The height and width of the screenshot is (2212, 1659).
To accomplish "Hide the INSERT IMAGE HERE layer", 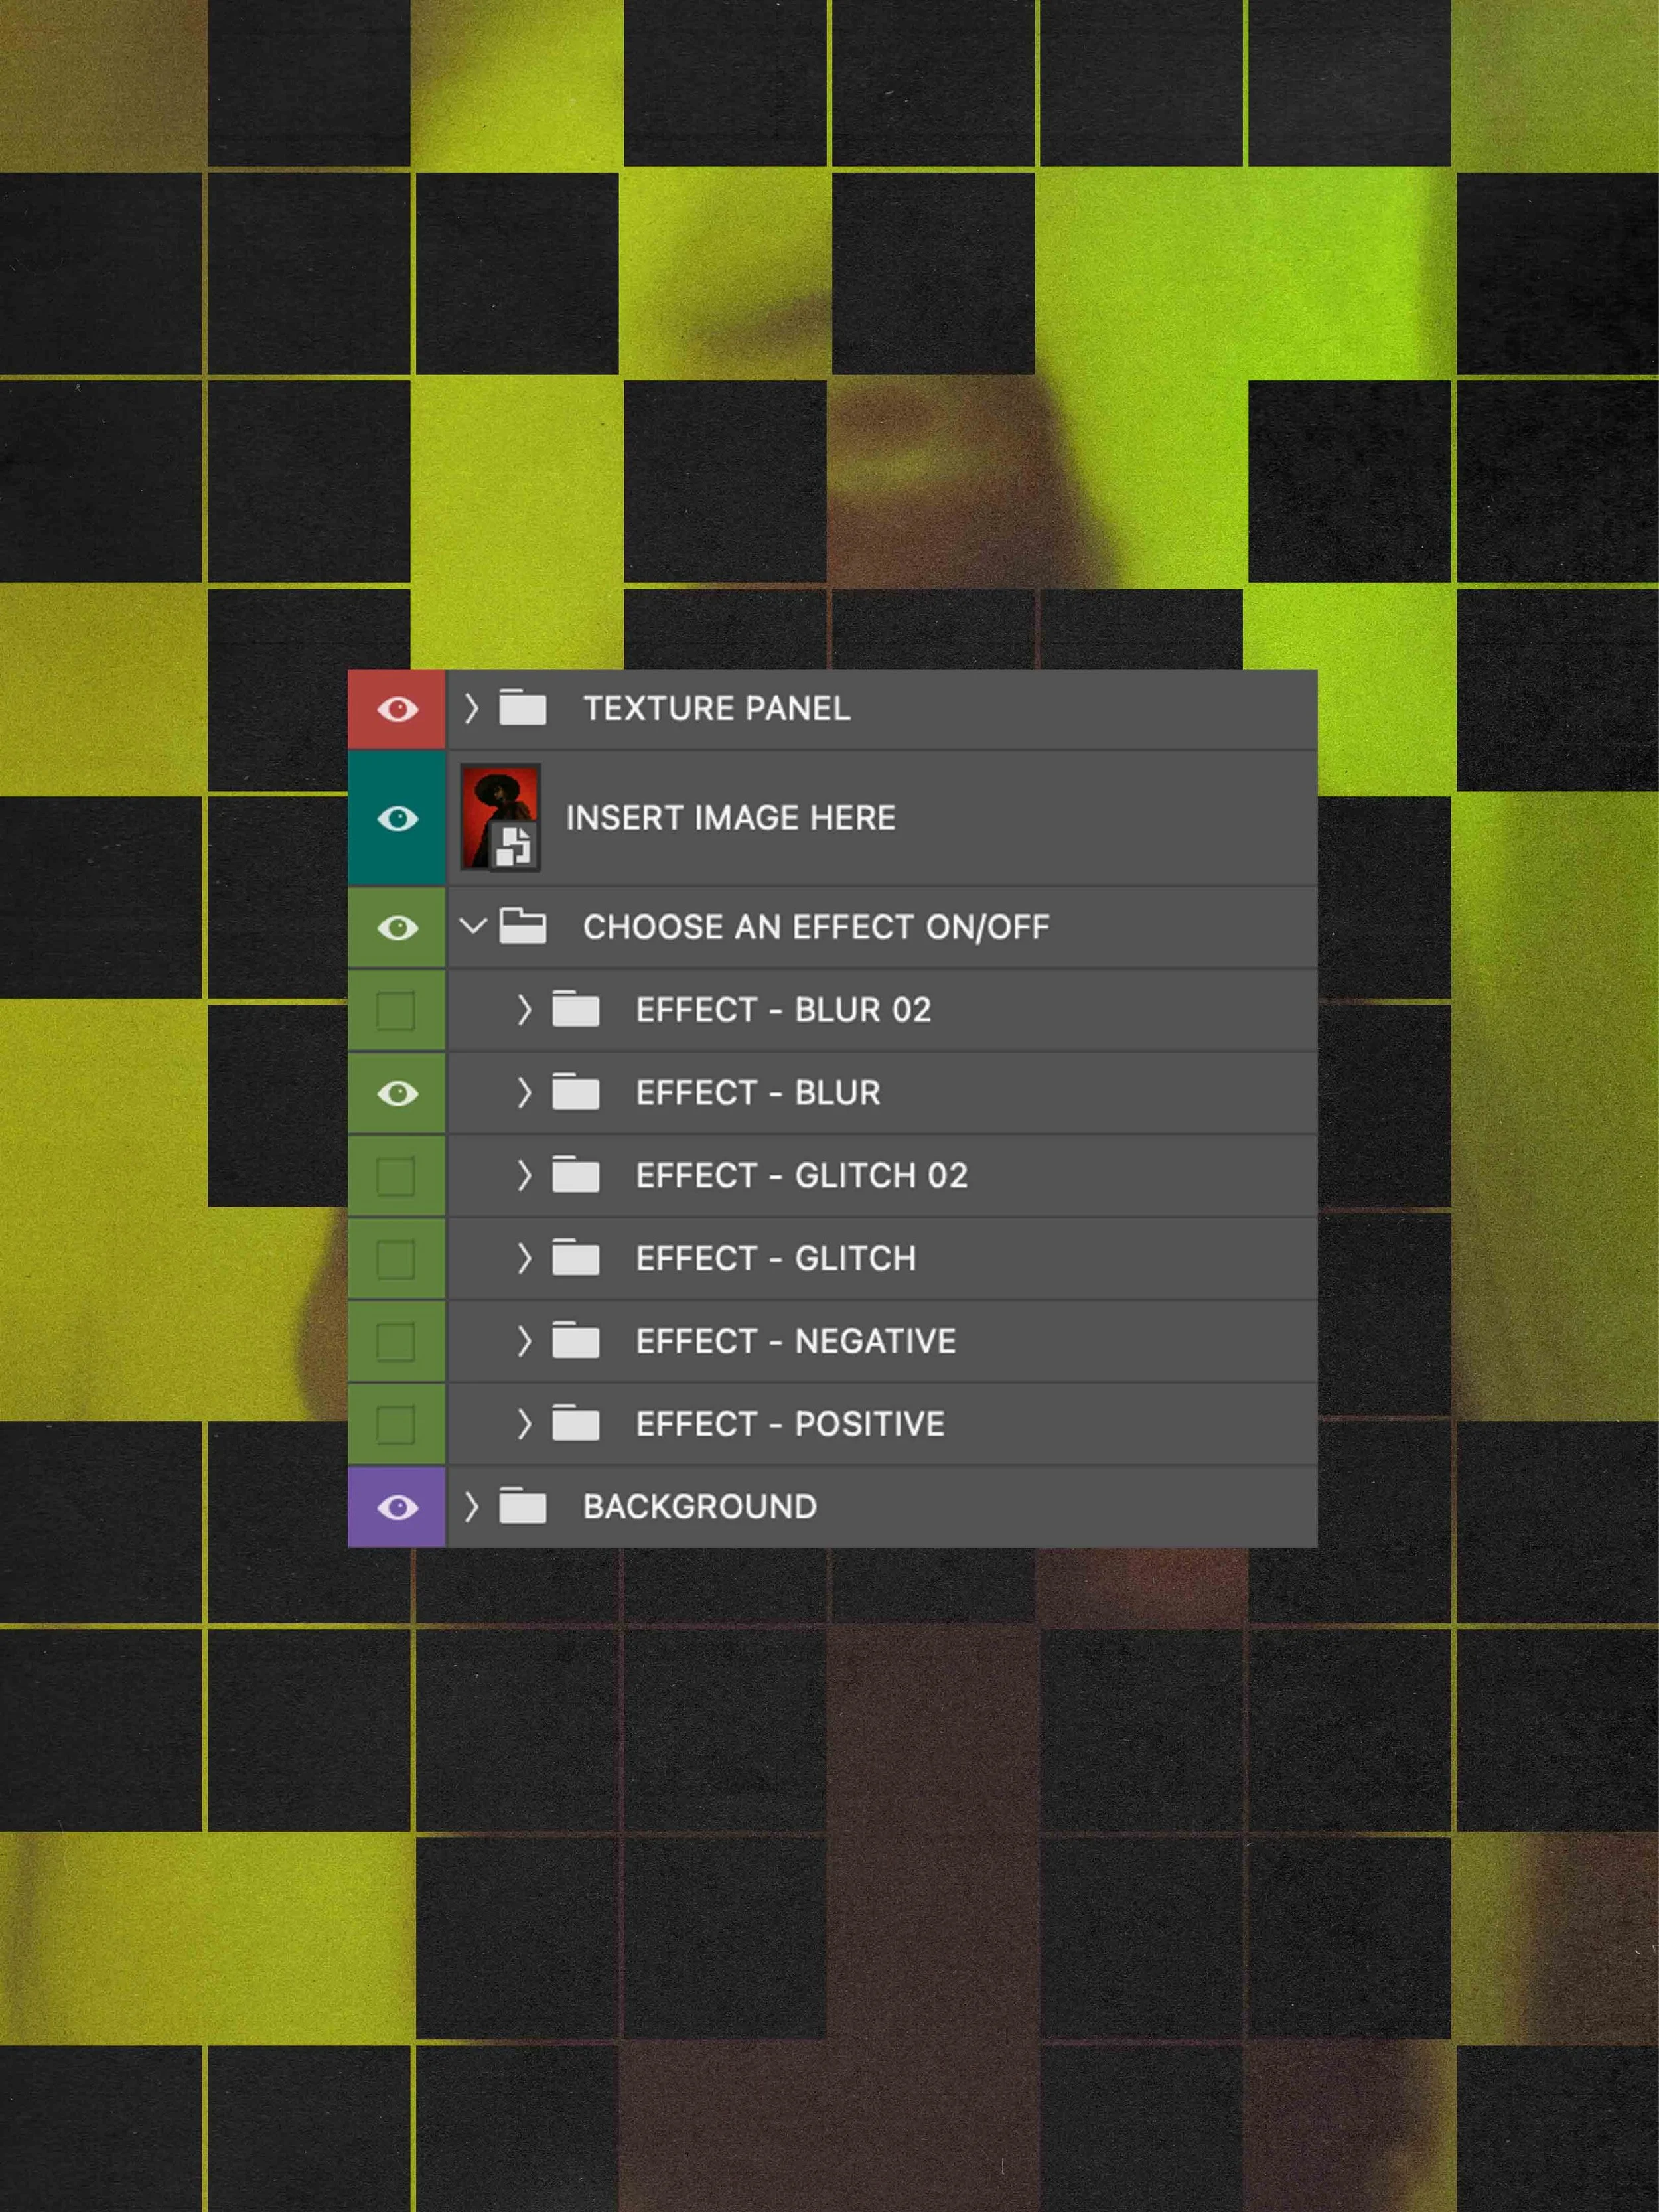I will click(x=397, y=818).
